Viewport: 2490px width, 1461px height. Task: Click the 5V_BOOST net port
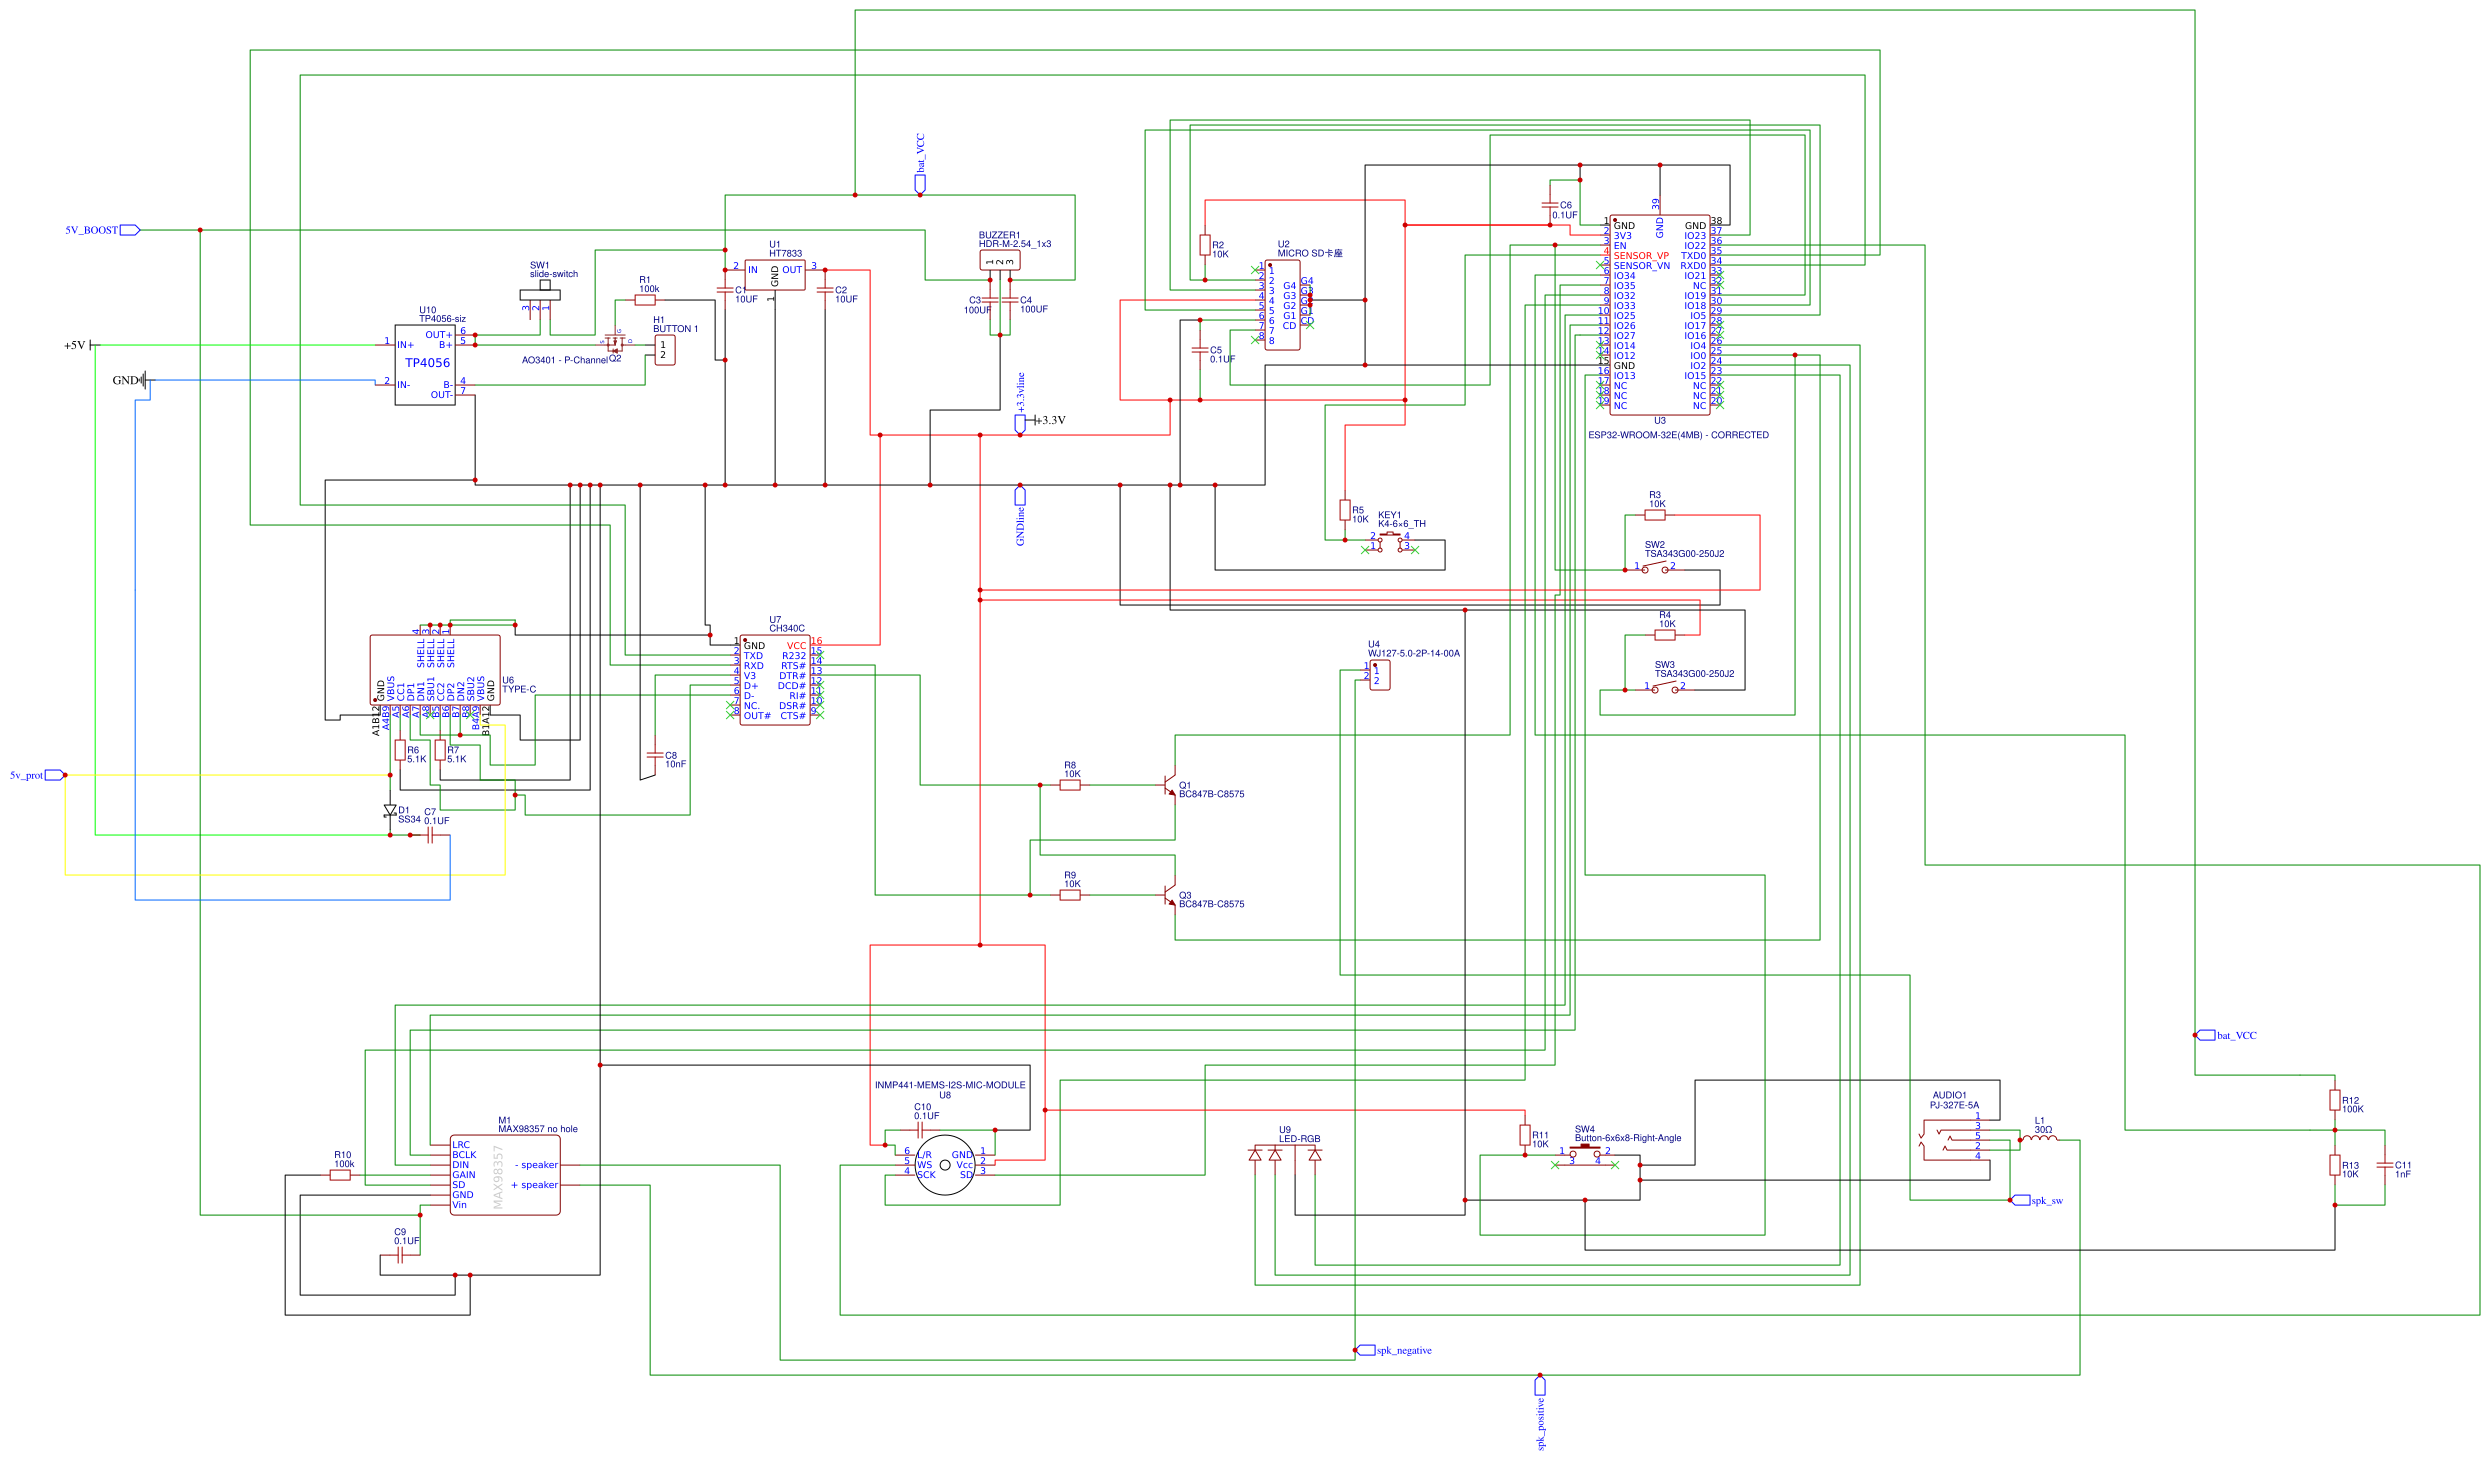[x=103, y=230]
